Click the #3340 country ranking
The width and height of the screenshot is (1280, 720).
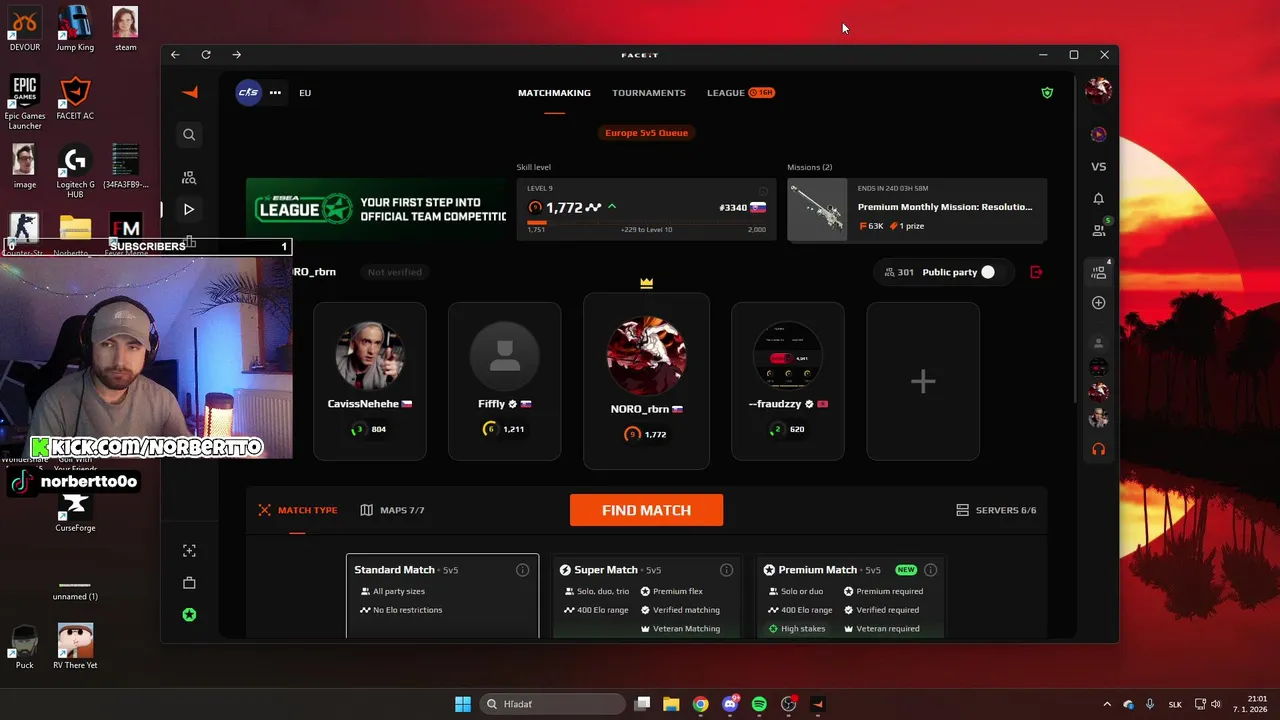click(x=742, y=208)
